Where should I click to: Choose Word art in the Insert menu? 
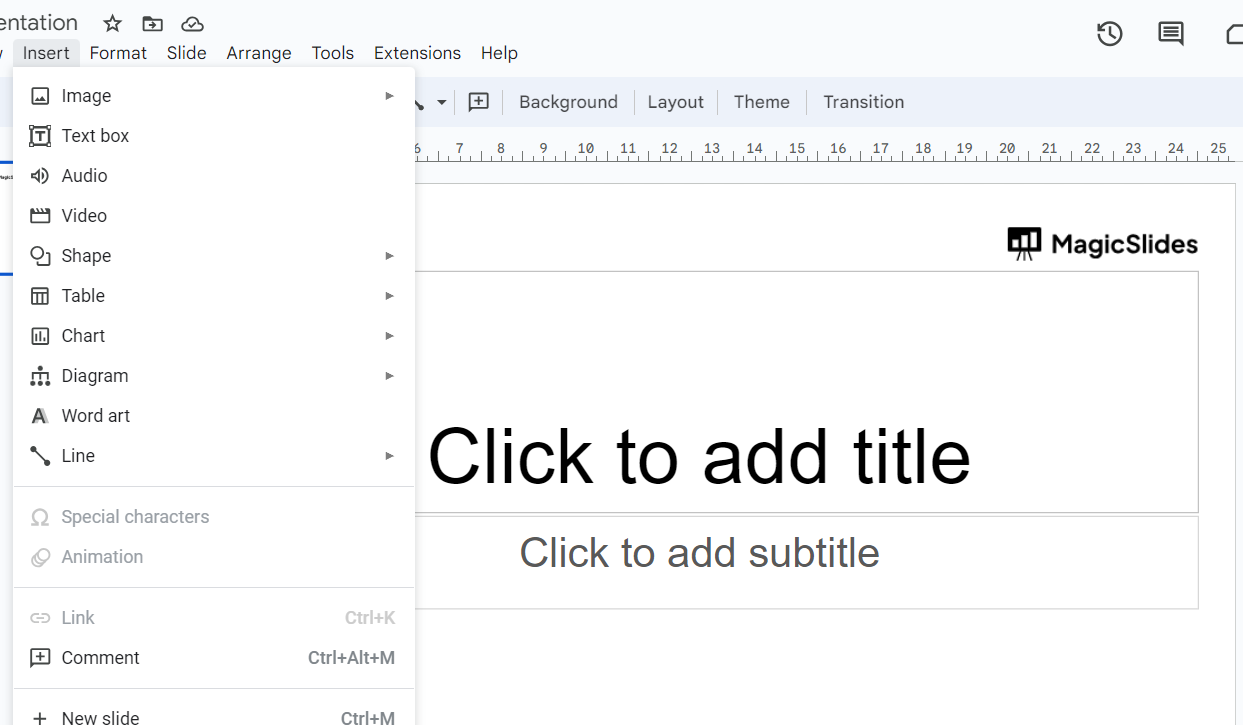point(96,416)
